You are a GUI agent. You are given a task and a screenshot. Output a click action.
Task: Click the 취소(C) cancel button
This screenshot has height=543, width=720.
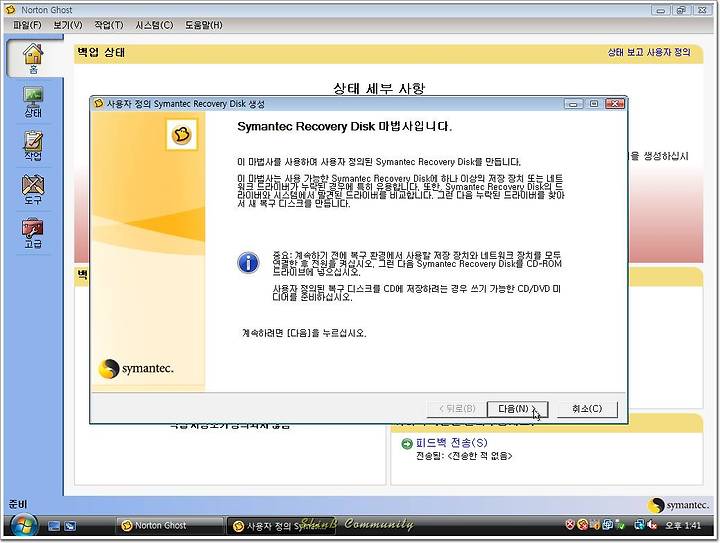pyautogui.click(x=587, y=409)
